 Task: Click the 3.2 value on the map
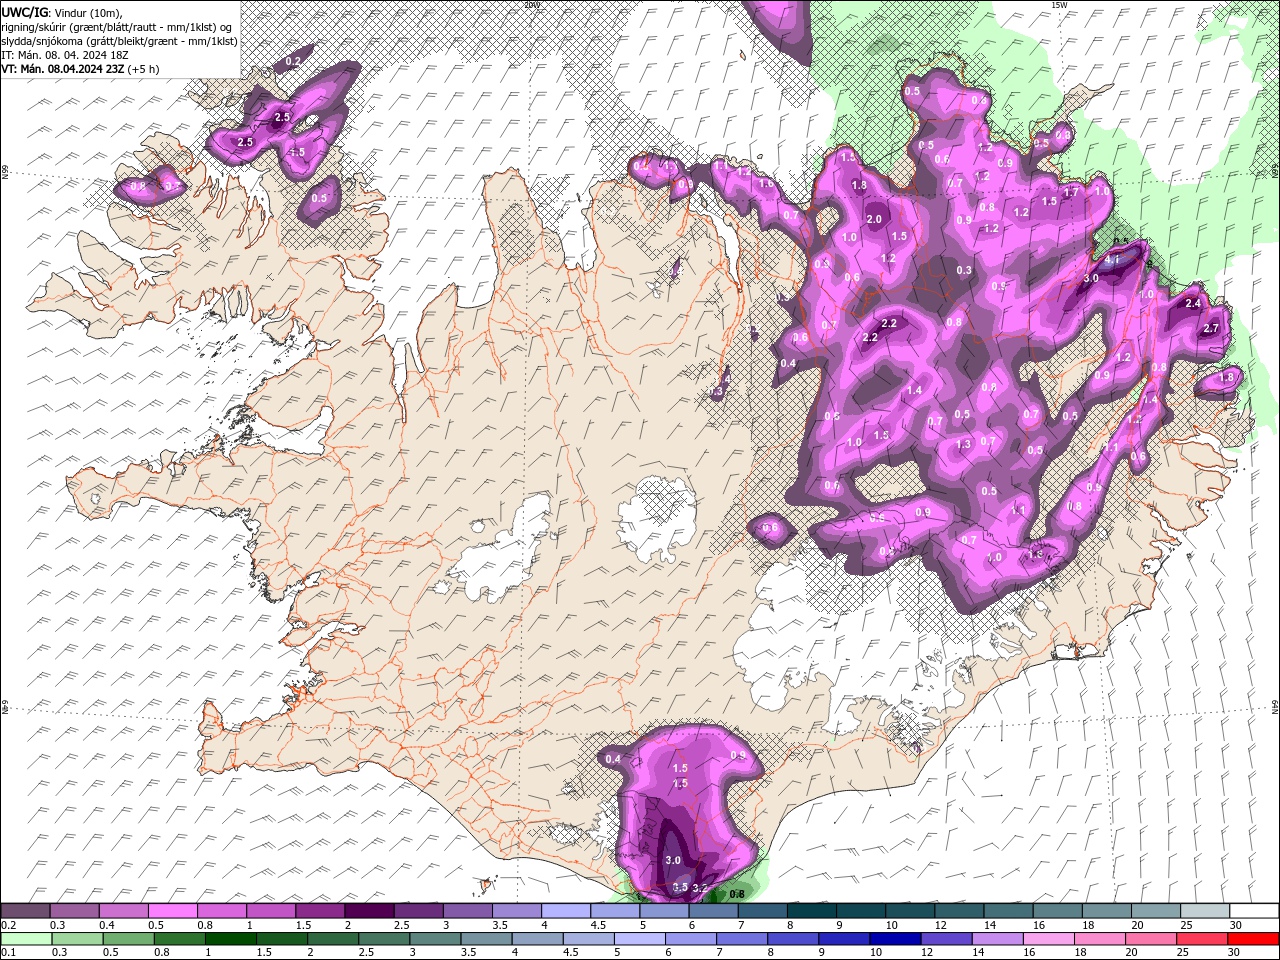700,887
